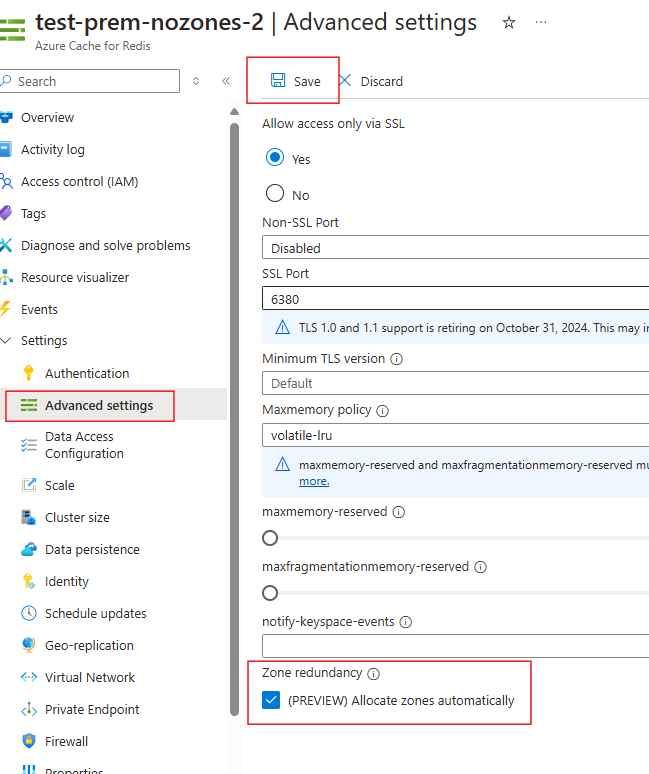
Task: Open the Authentication menu item
Action: 87,373
